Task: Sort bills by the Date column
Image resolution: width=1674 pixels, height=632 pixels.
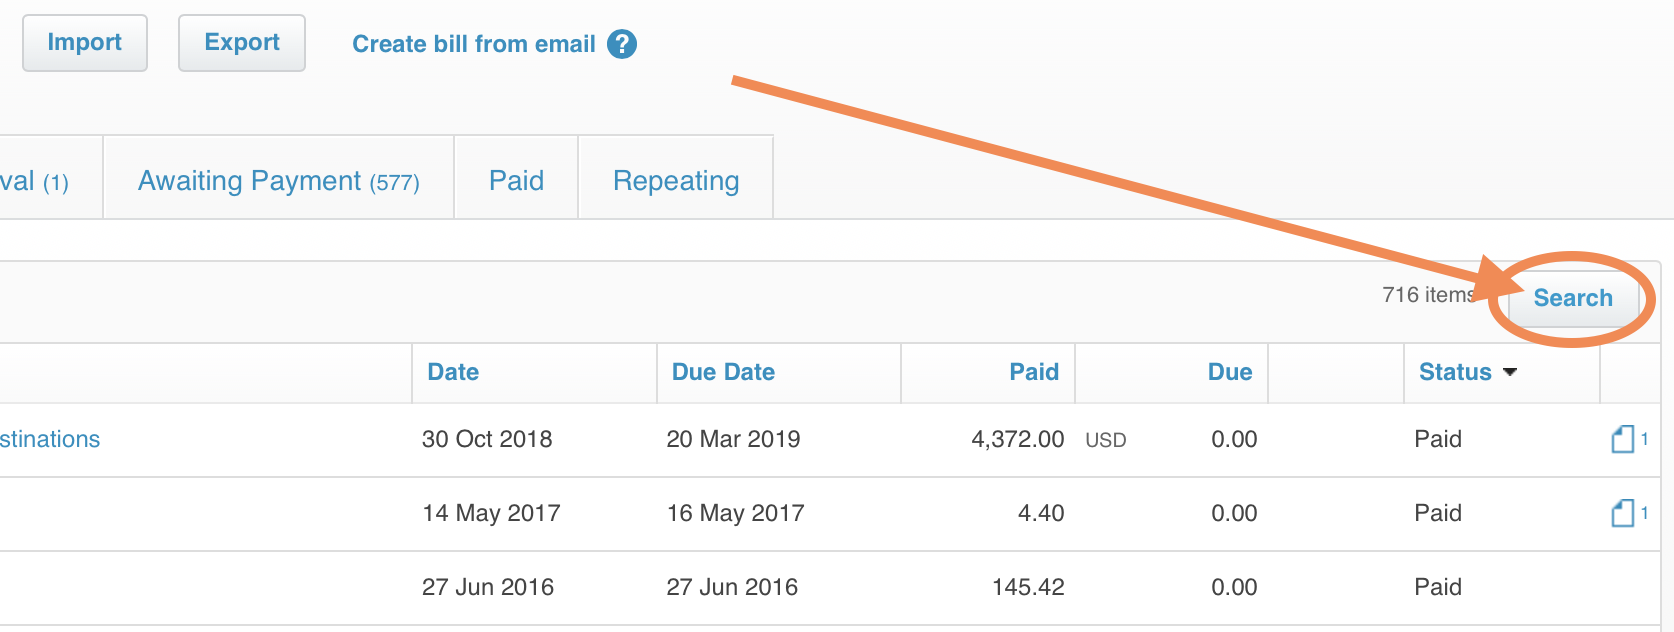Action: pos(452,371)
